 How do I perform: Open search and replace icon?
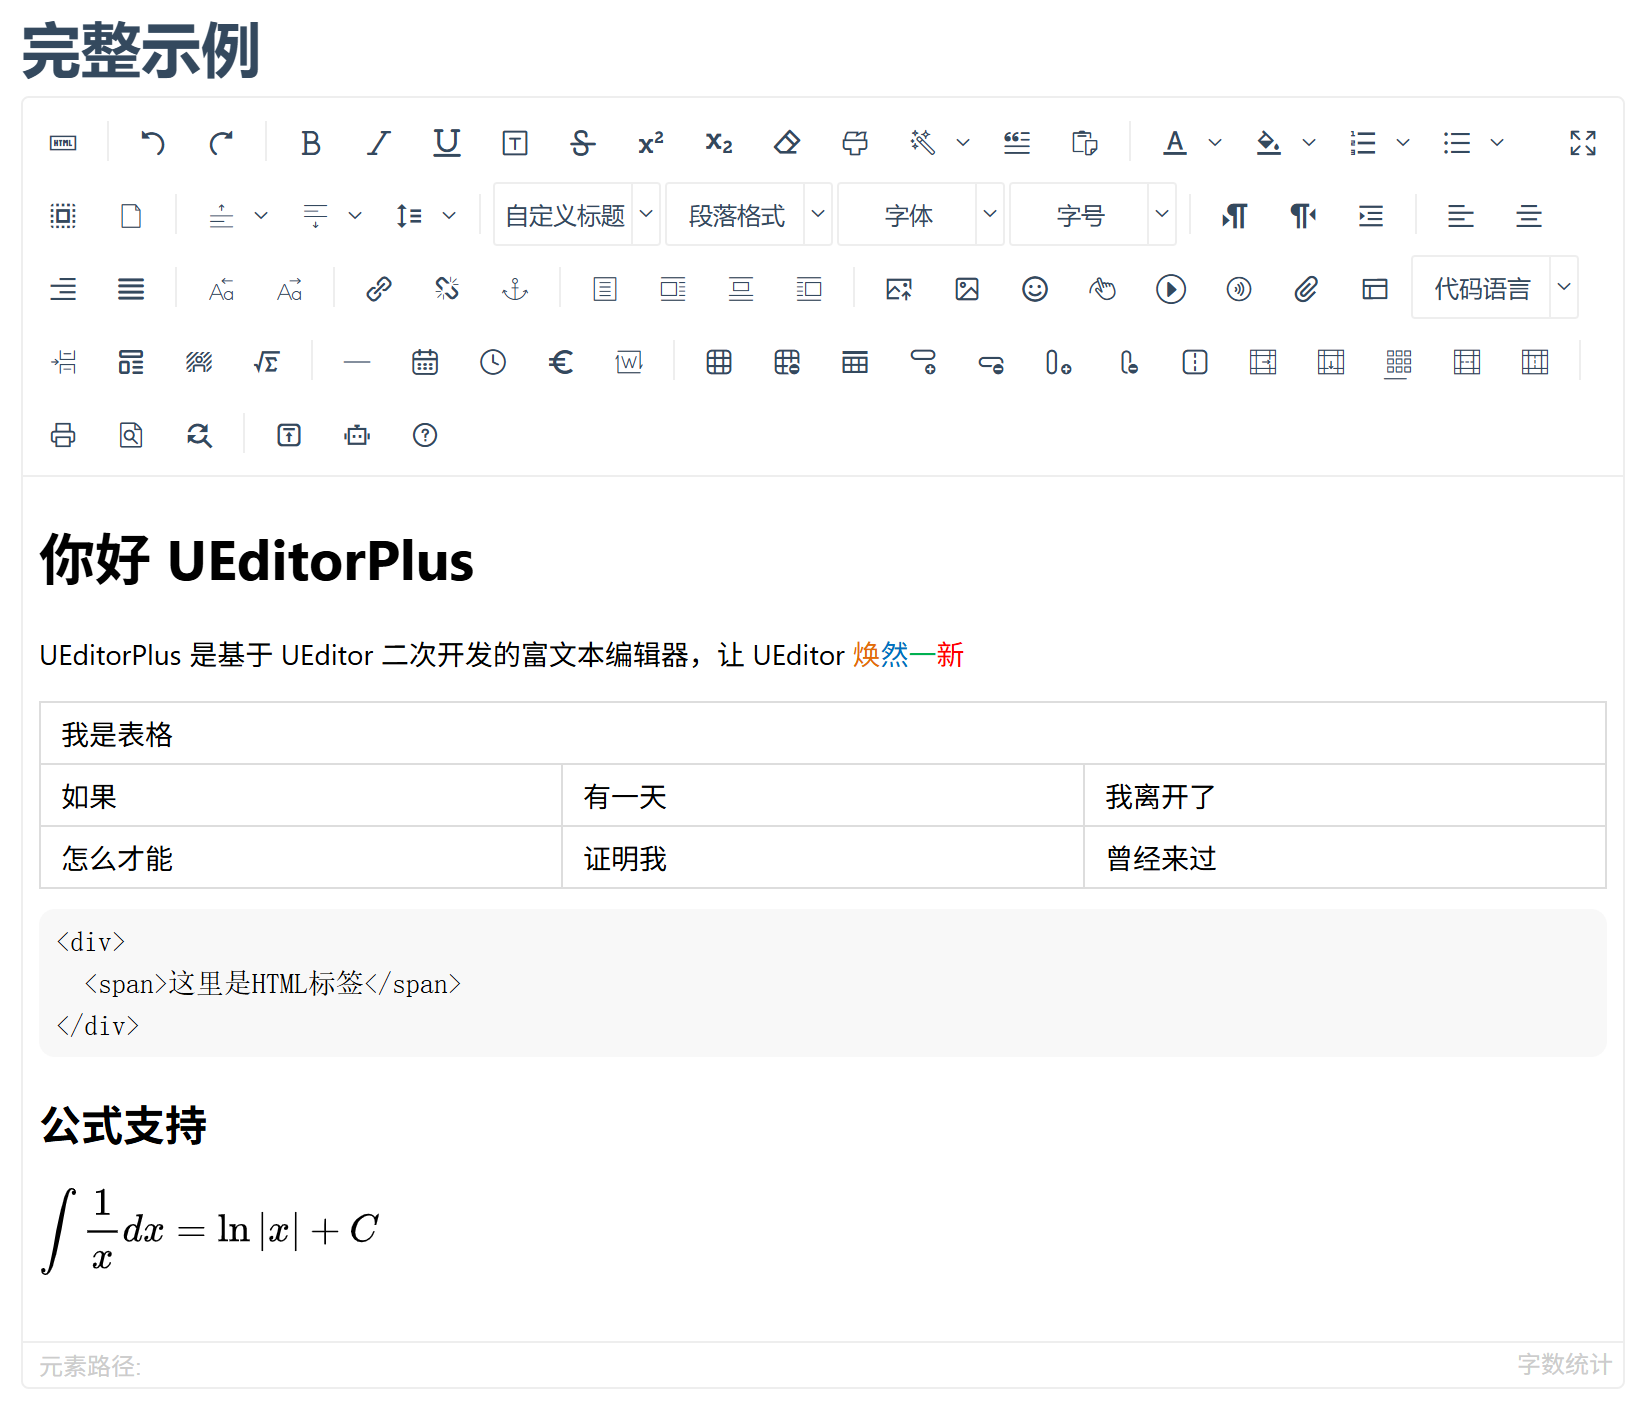pos(199,435)
